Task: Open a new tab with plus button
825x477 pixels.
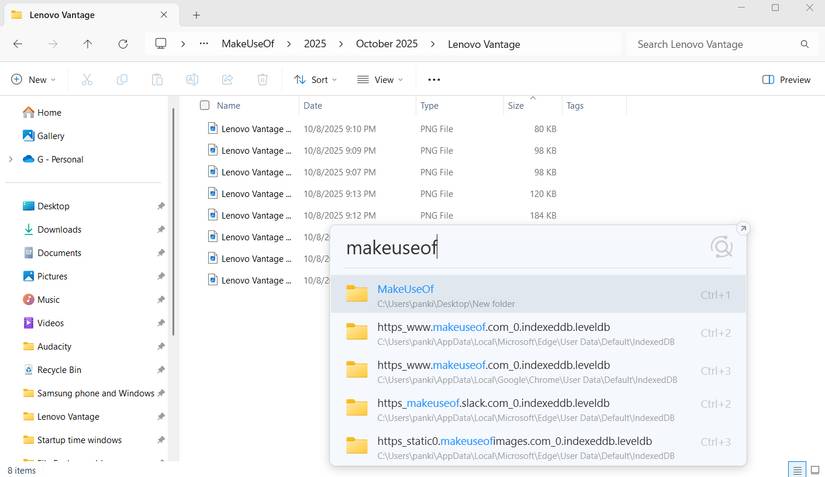Action: pyautogui.click(x=196, y=15)
